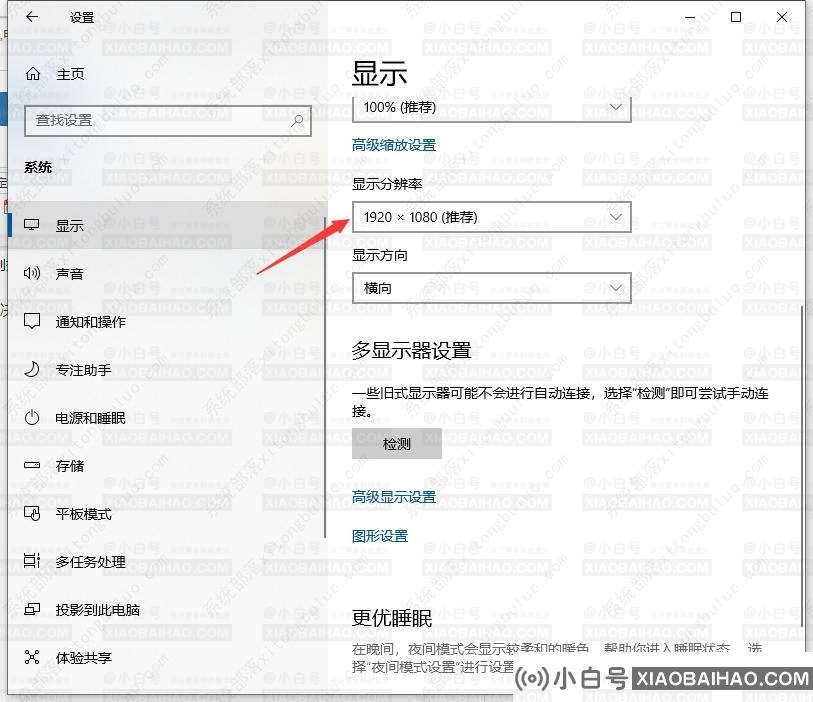
Task: Select the 声音 speaker icon
Action: click(32, 273)
